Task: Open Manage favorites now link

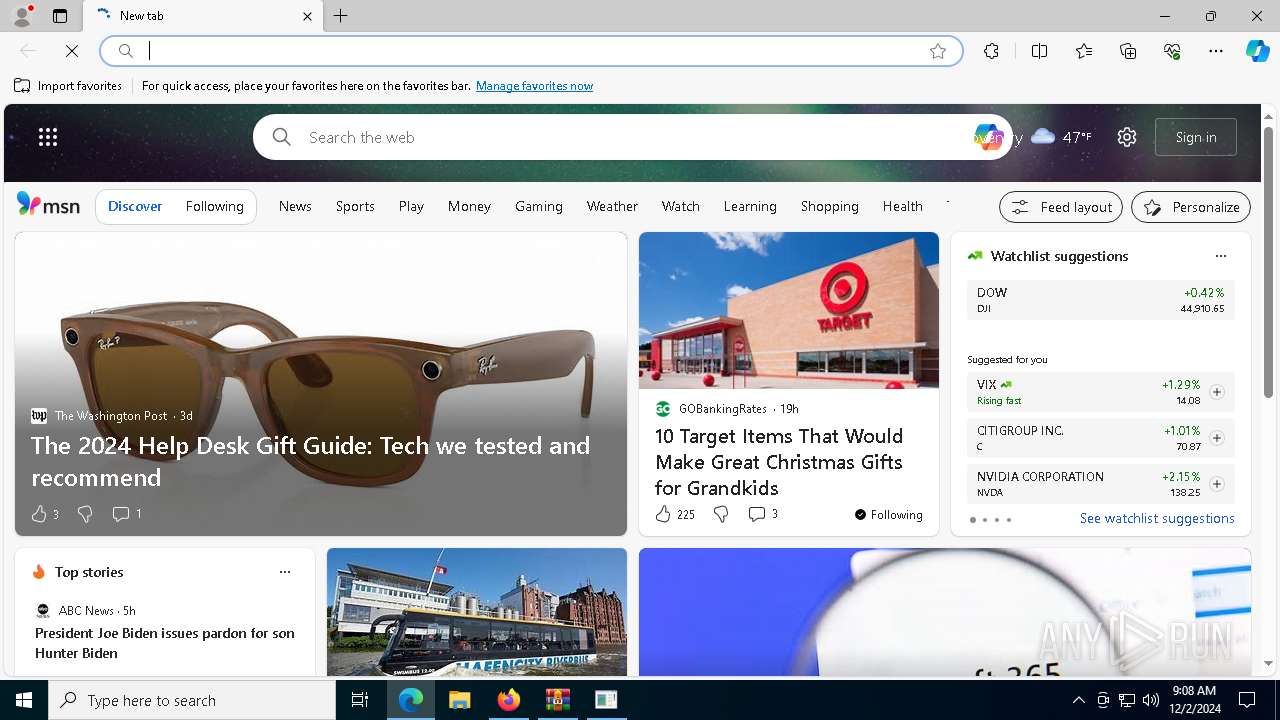Action: coord(534,86)
